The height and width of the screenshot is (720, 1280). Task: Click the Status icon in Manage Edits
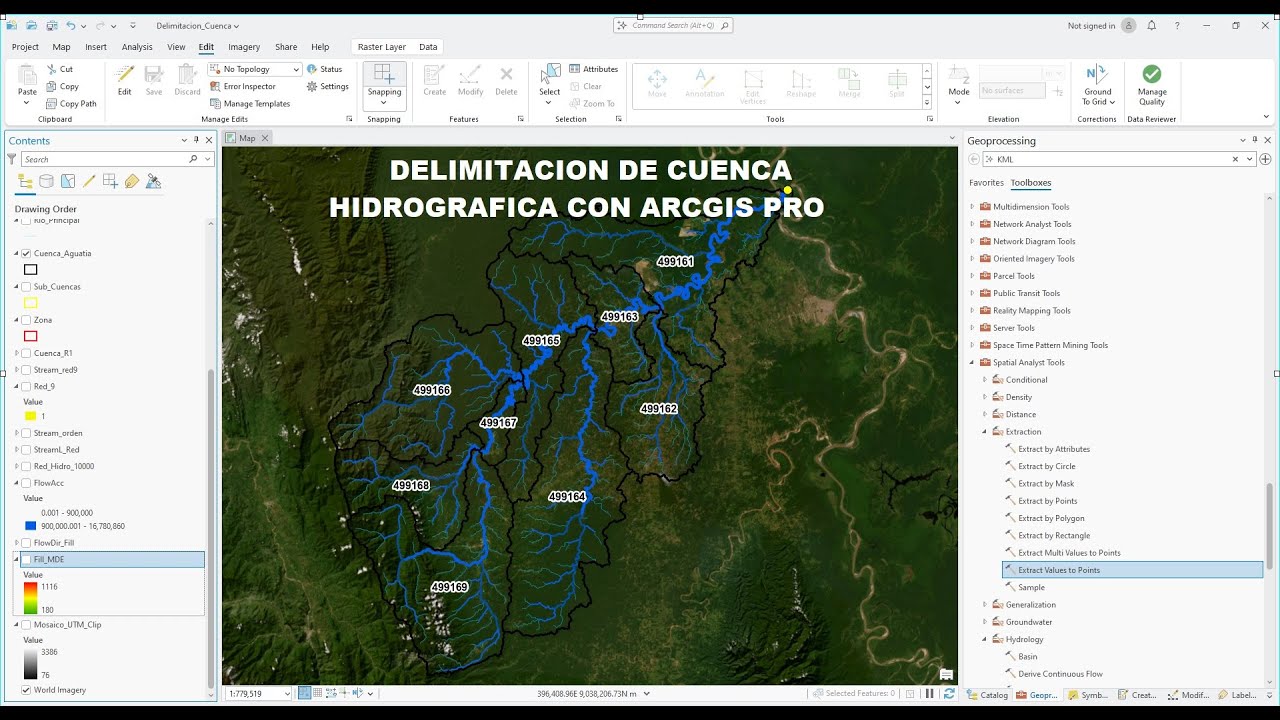(x=312, y=69)
